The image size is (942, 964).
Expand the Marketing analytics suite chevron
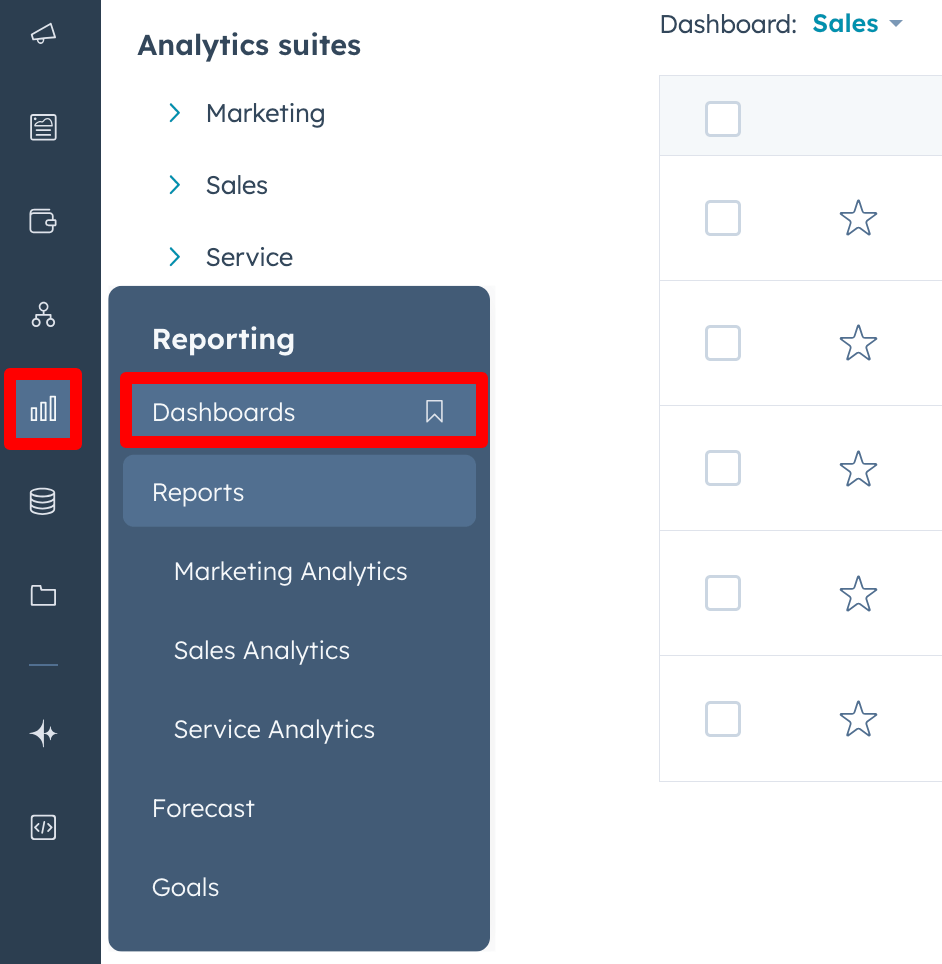click(x=175, y=113)
